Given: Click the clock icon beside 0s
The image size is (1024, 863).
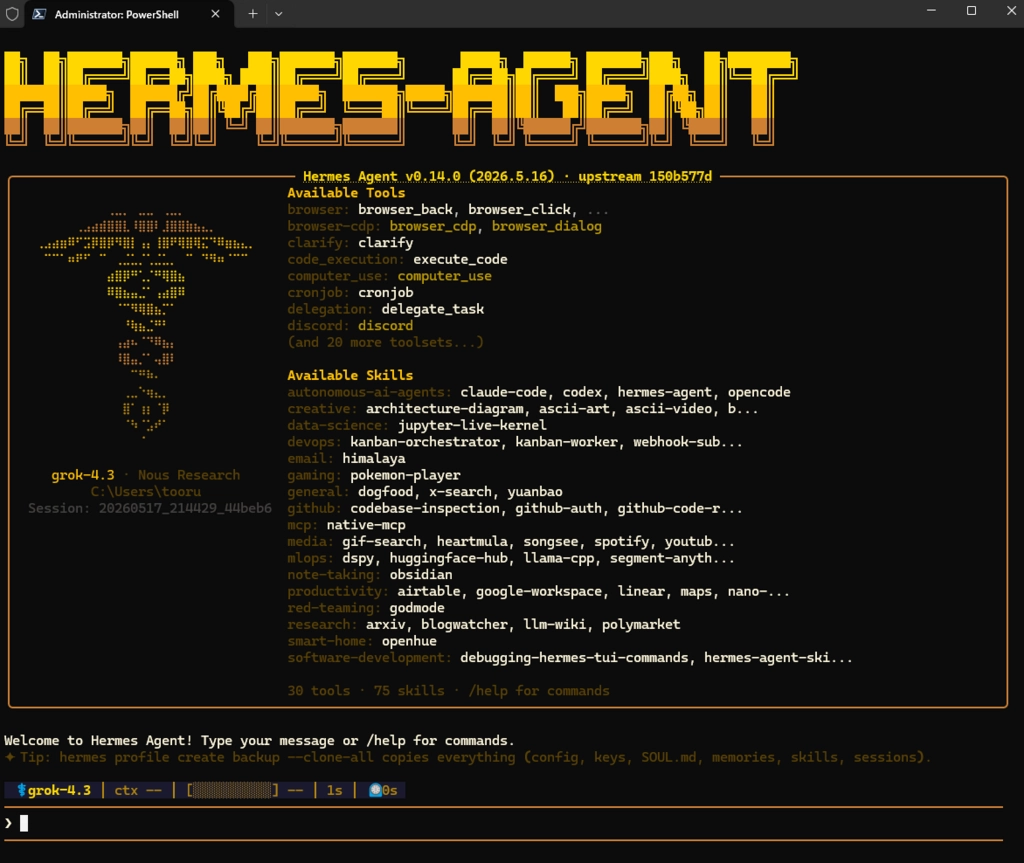Looking at the screenshot, I should pos(375,790).
